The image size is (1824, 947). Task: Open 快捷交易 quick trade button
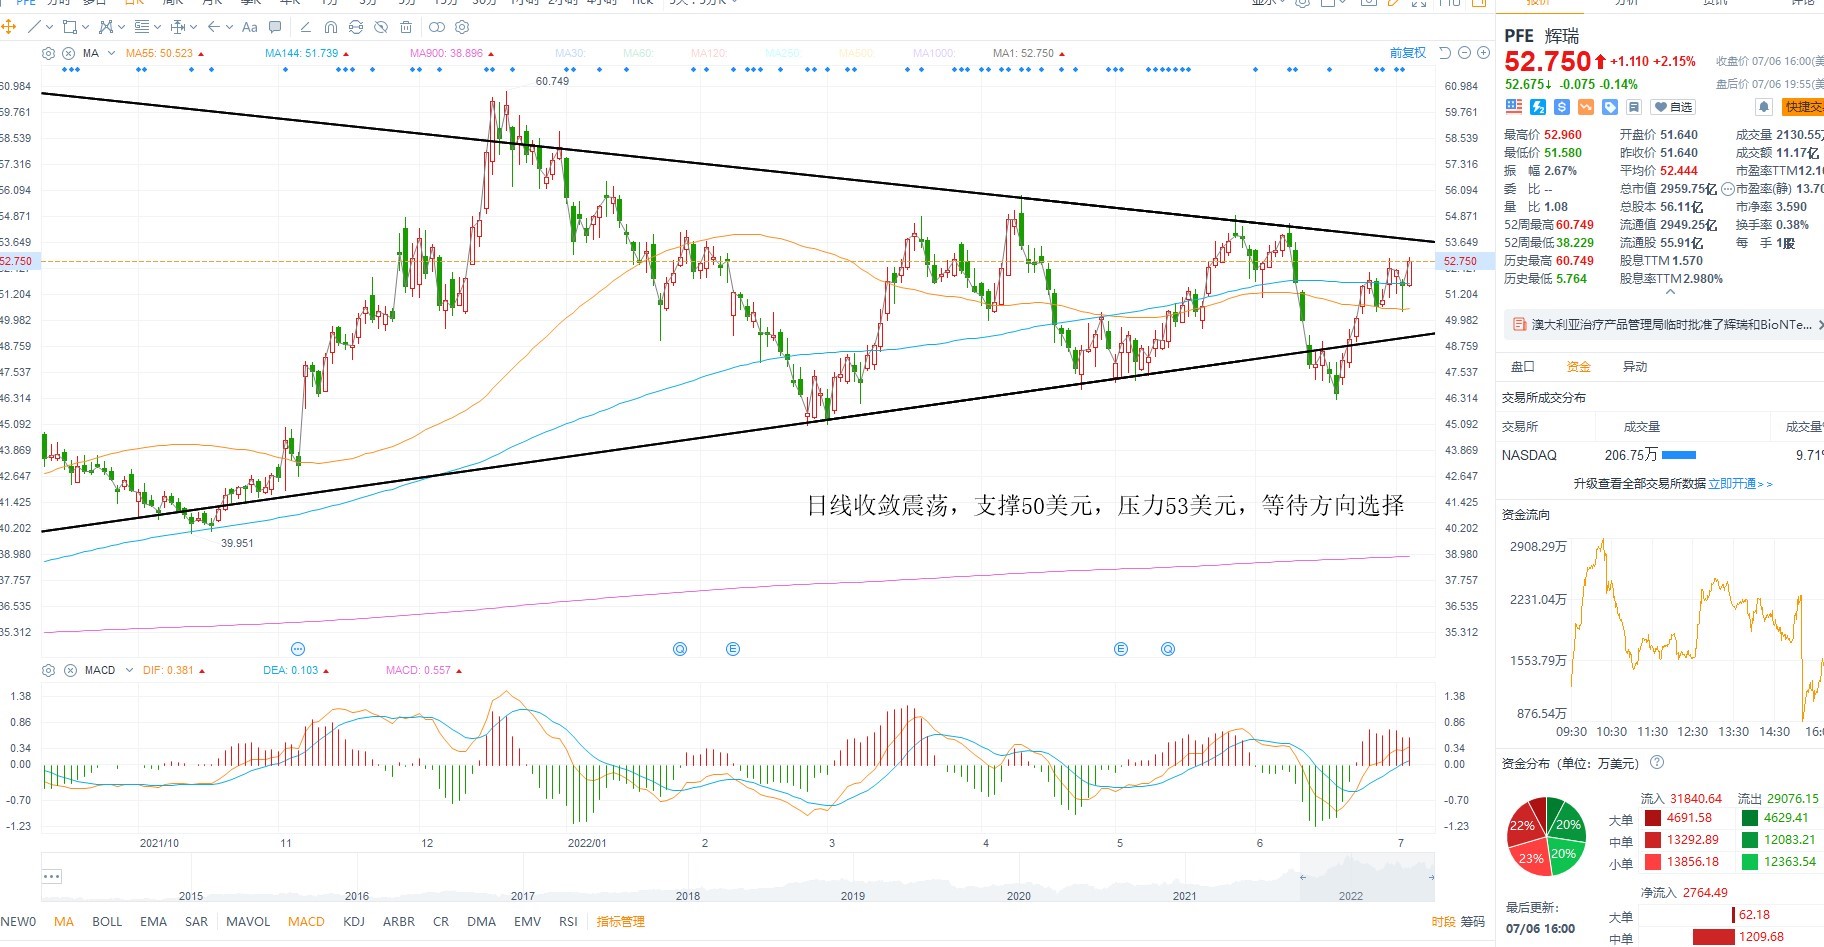(x=1803, y=107)
